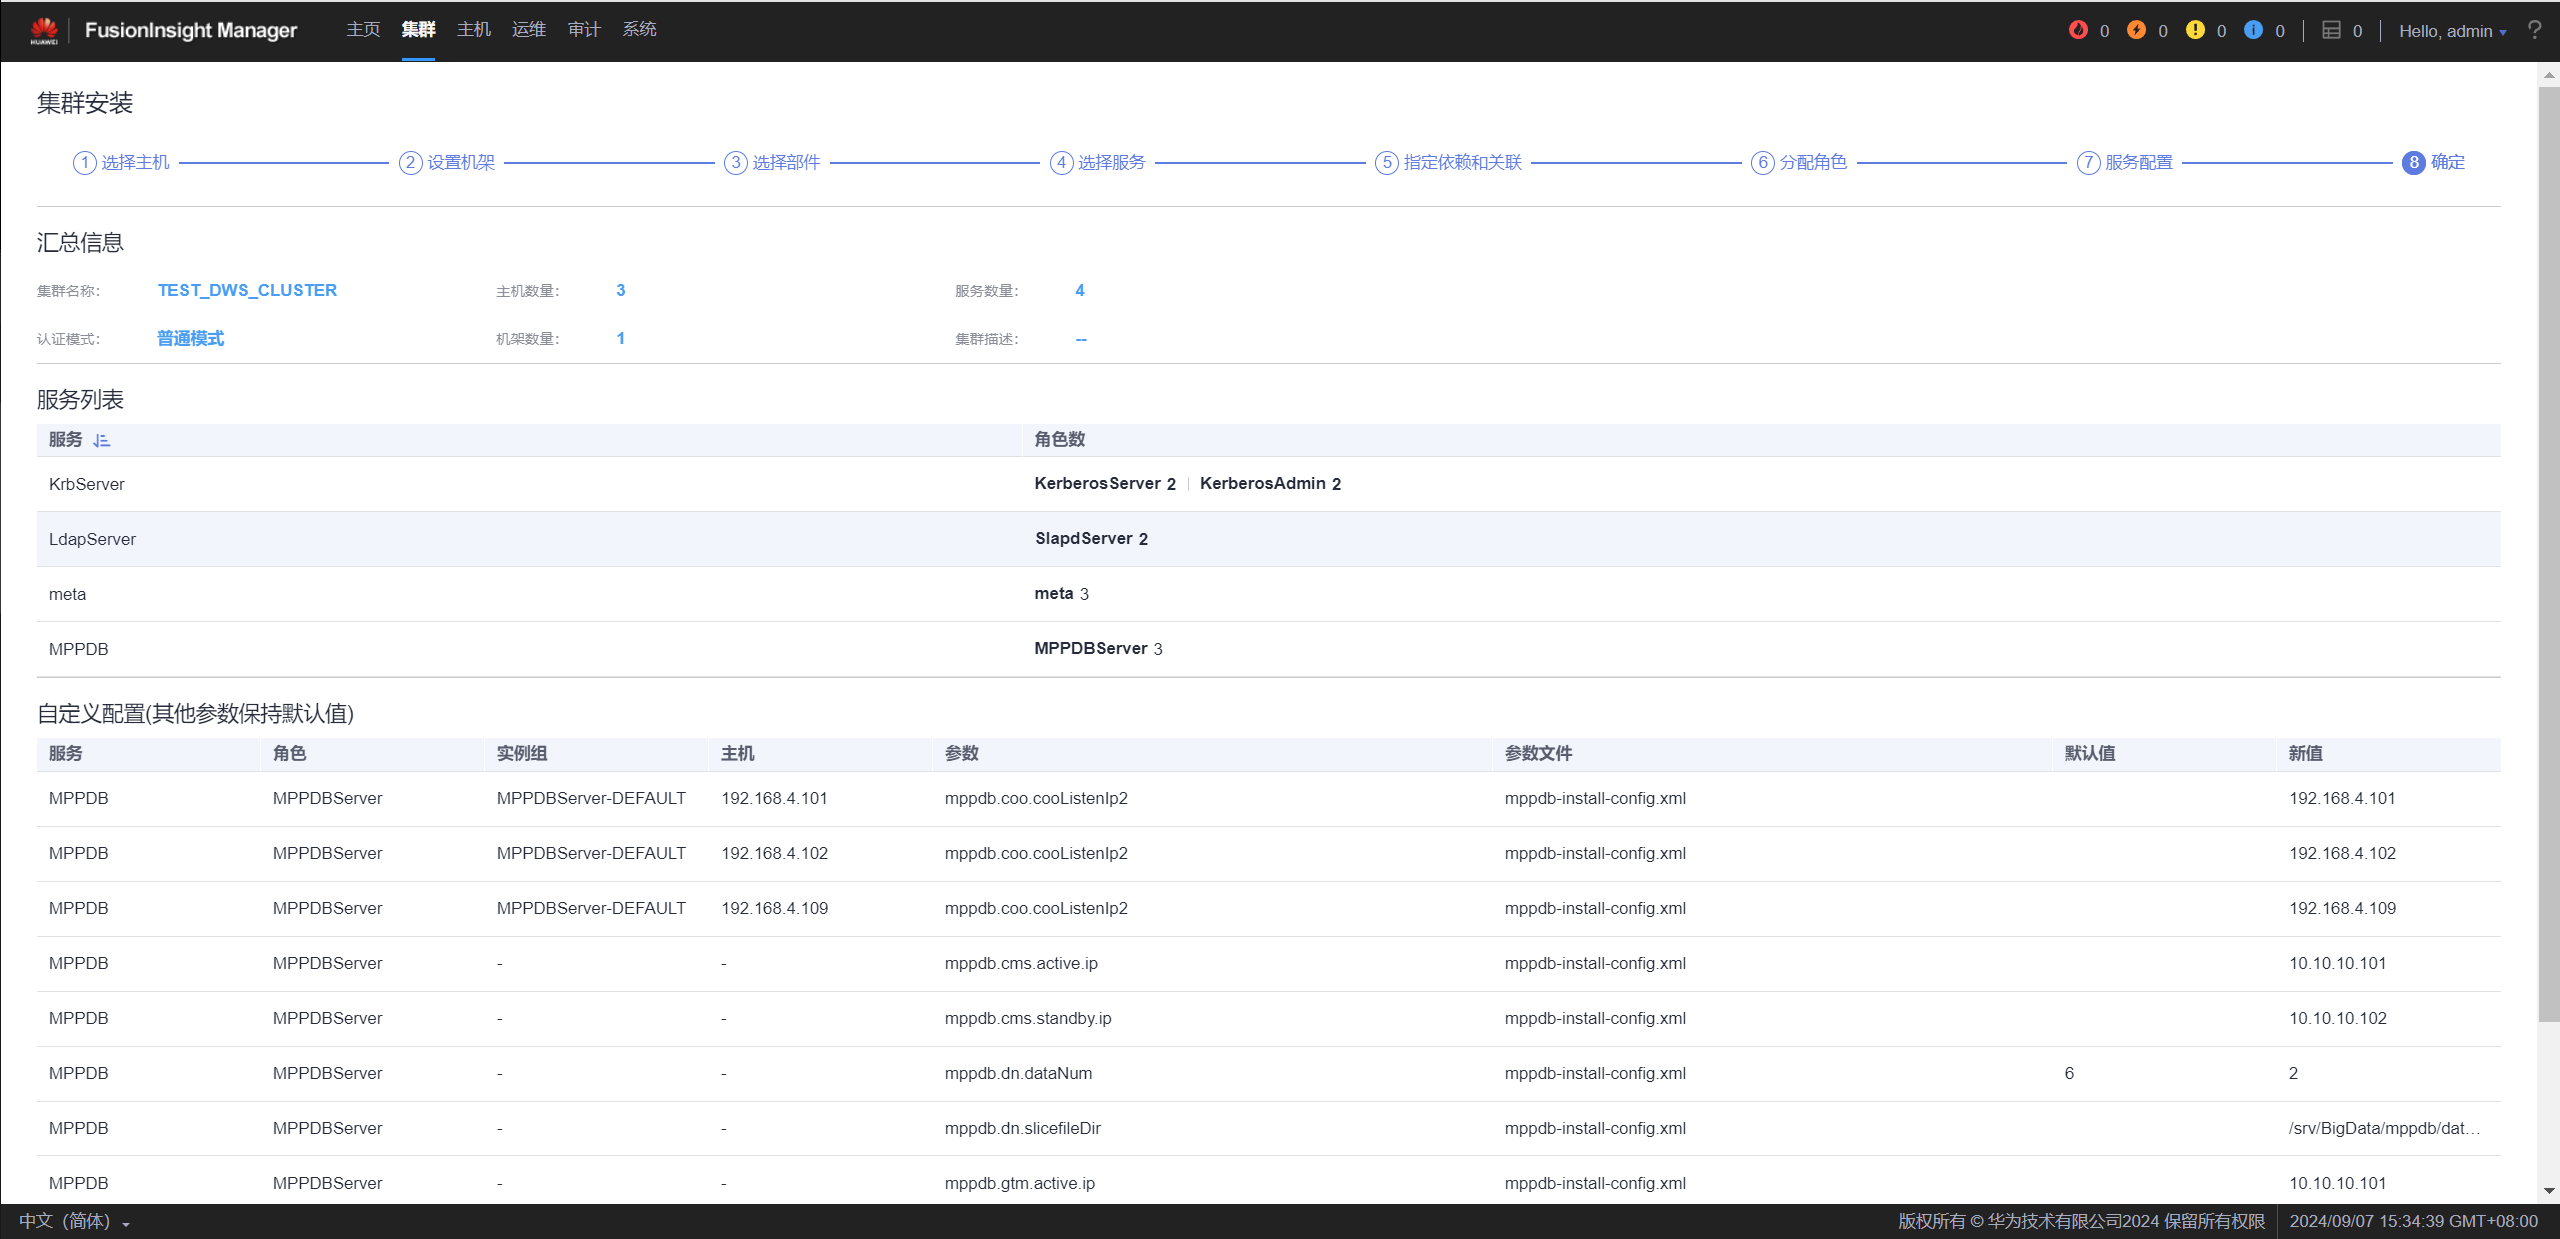Go to step 3 circle 选择部件
2560x1239 pixels.
pos(735,162)
